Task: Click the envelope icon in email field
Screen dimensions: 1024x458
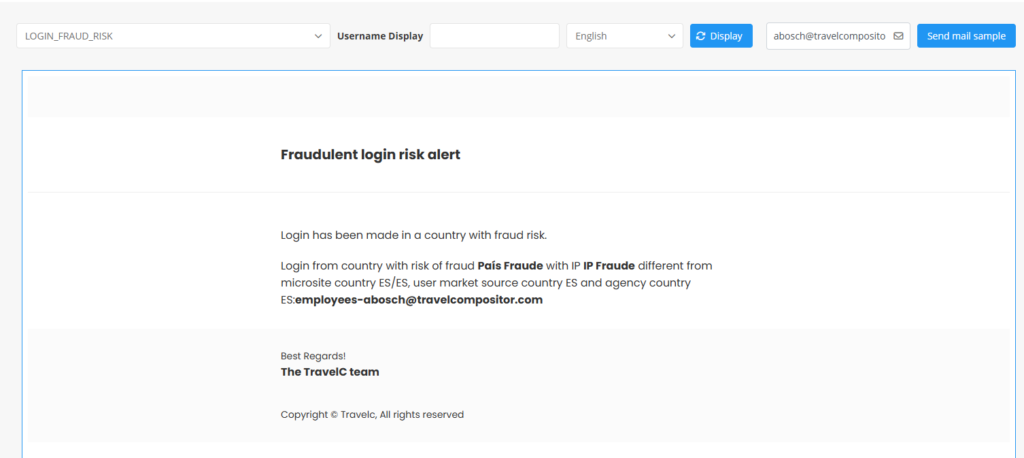Action: point(897,36)
